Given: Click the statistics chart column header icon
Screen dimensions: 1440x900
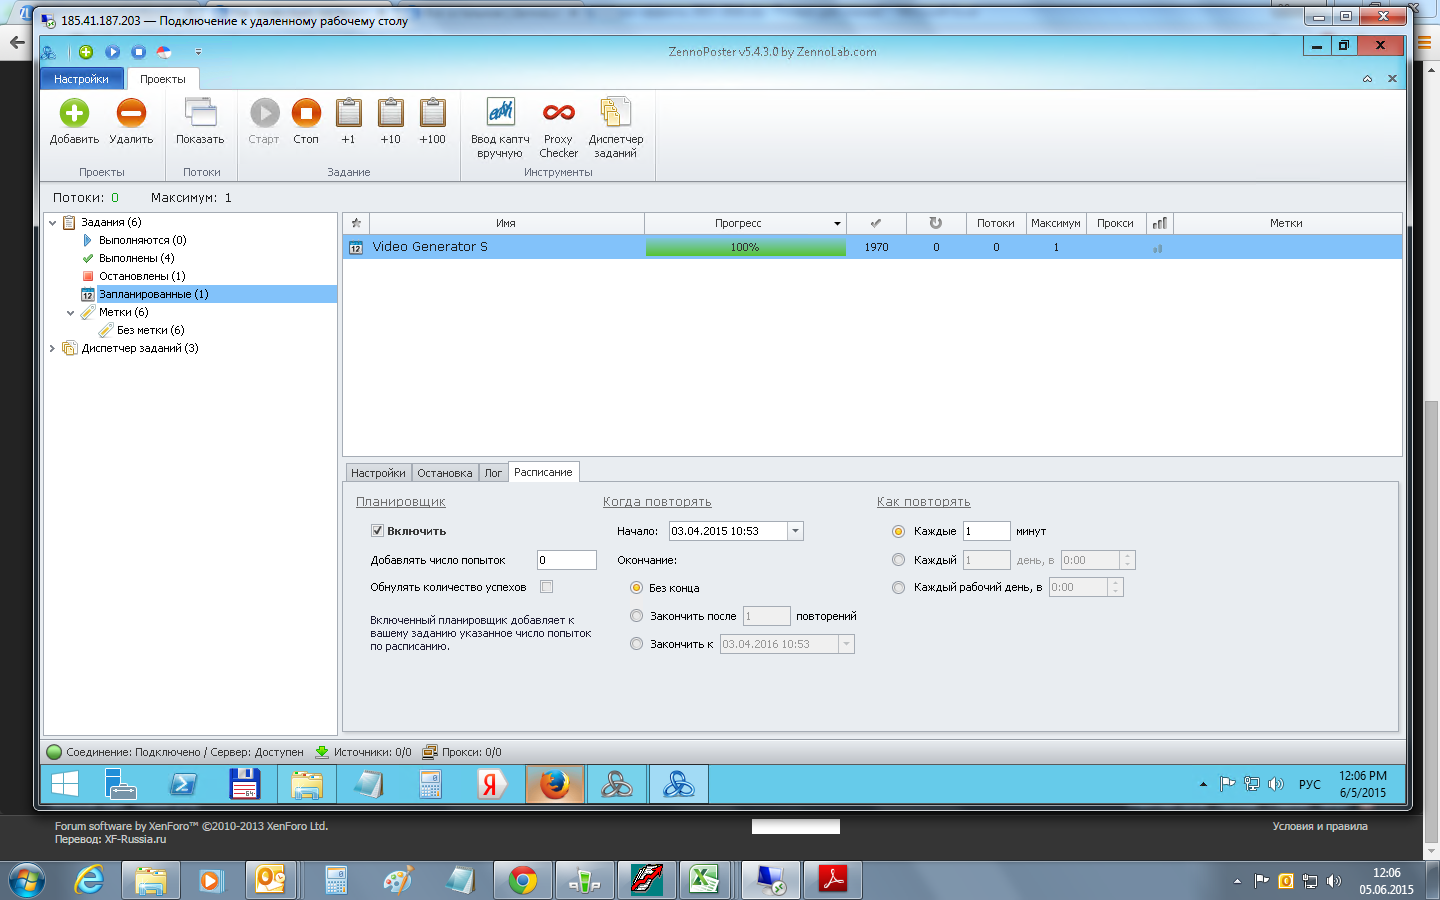Looking at the screenshot, I should [1159, 223].
